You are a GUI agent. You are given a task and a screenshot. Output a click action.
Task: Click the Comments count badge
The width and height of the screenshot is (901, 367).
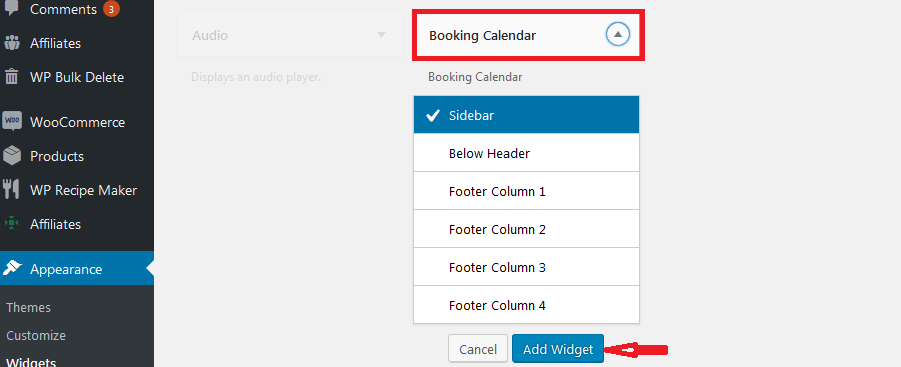coord(111,9)
